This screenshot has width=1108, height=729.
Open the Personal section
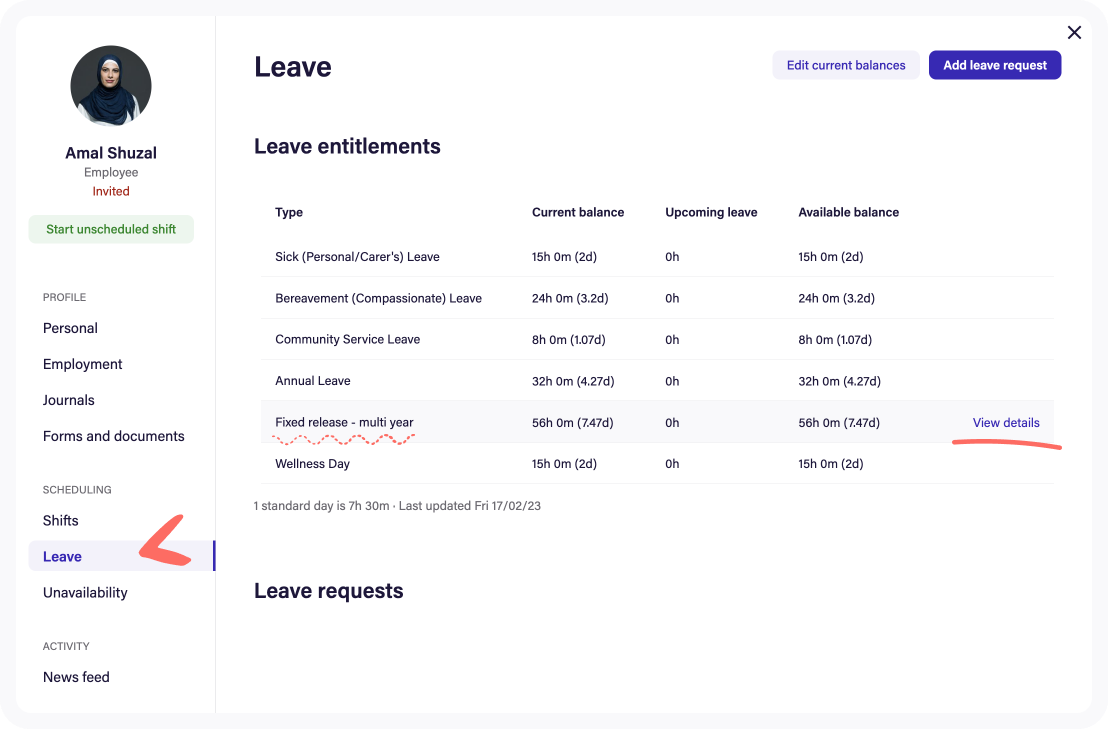click(70, 328)
